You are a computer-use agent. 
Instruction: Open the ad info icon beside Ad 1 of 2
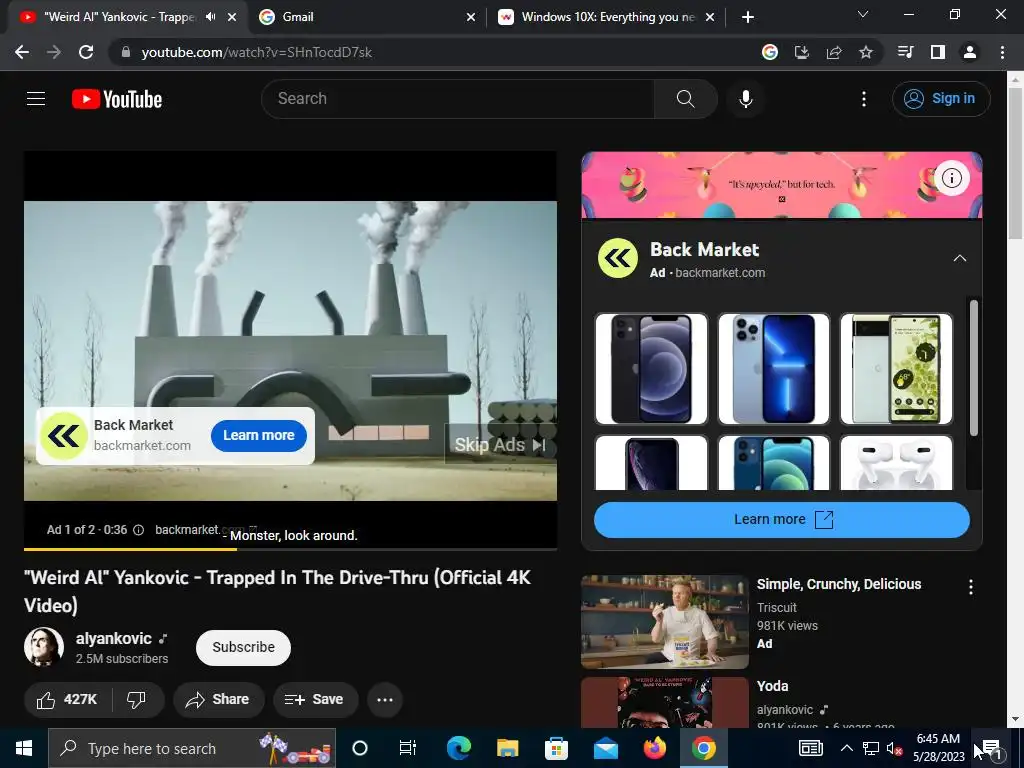pos(138,530)
